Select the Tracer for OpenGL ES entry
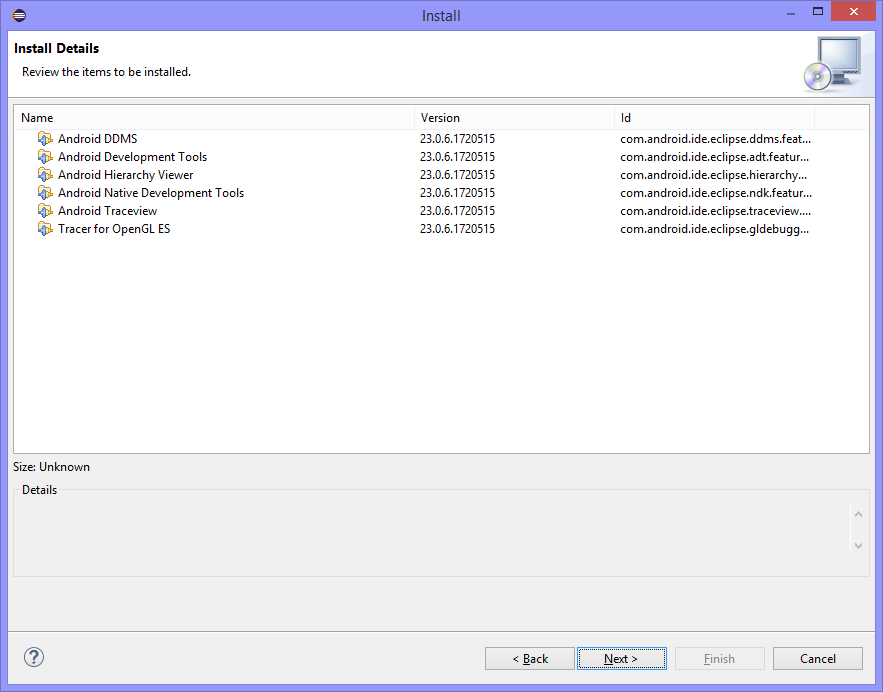This screenshot has width=883, height=692. pos(114,229)
